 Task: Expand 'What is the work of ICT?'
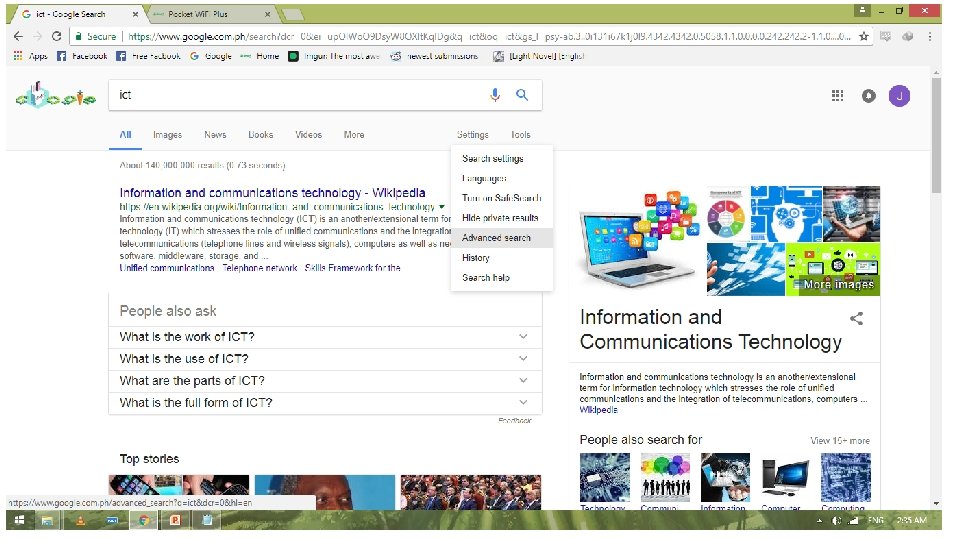tap(325, 337)
